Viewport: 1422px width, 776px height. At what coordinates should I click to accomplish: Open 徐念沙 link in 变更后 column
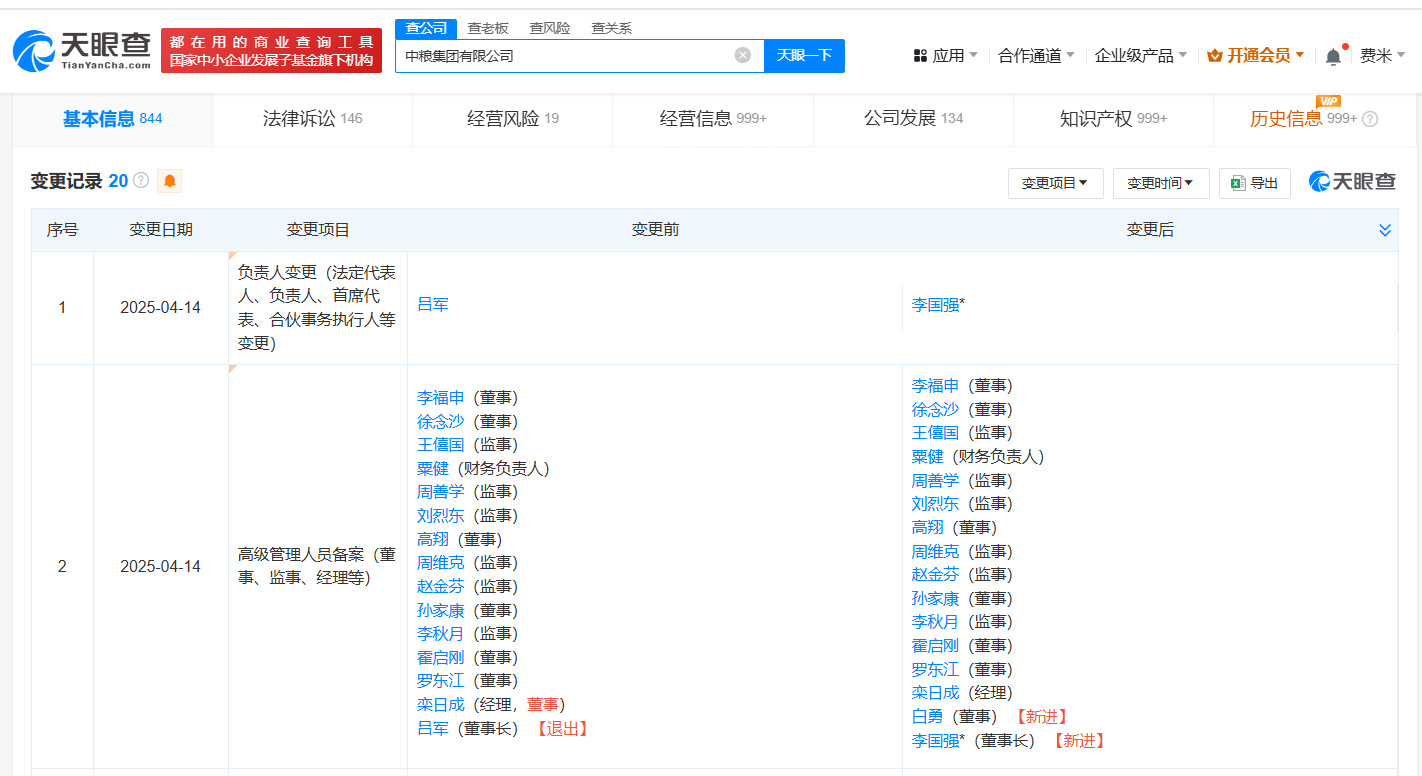(935, 409)
